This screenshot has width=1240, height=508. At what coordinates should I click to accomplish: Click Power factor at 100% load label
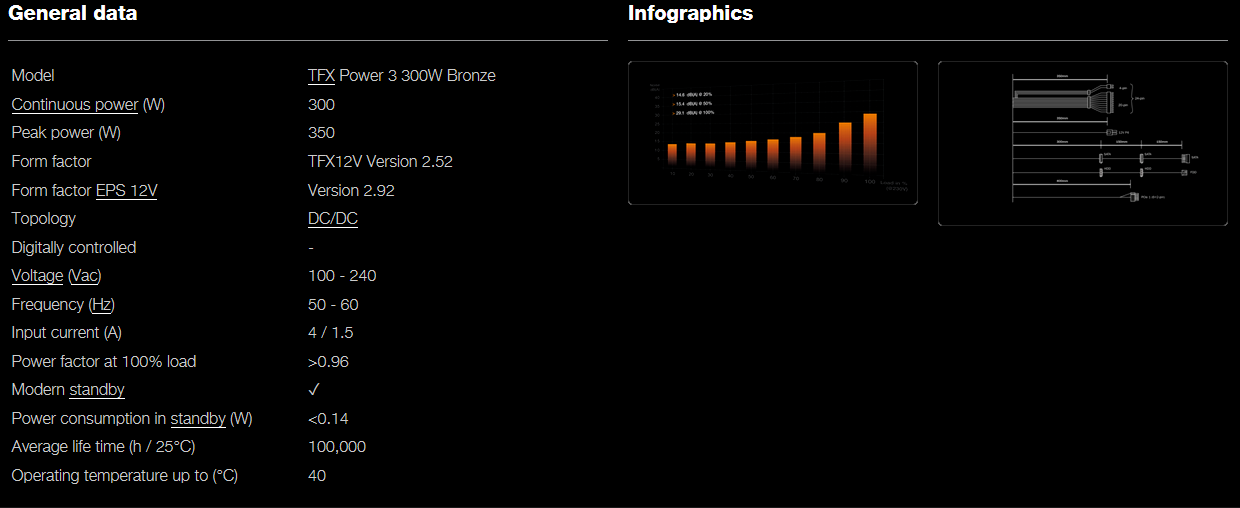[104, 361]
